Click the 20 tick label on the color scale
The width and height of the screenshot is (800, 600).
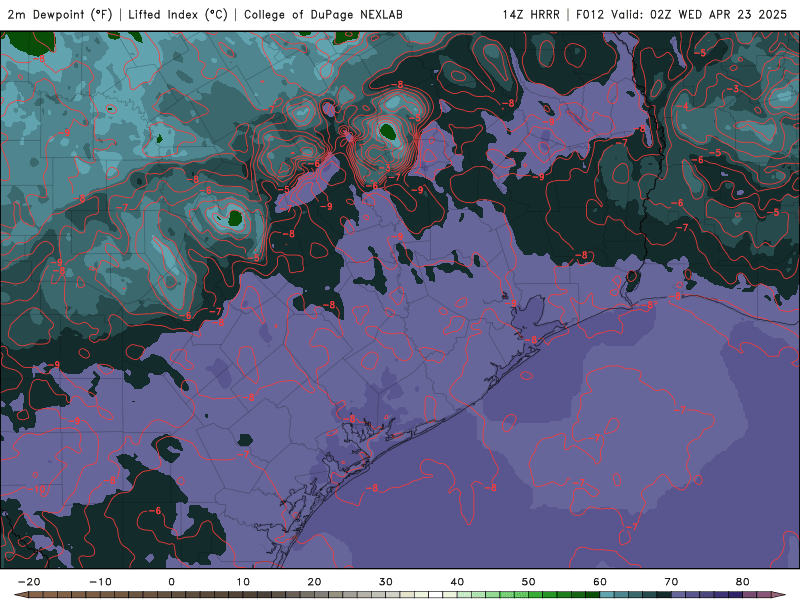click(x=314, y=582)
